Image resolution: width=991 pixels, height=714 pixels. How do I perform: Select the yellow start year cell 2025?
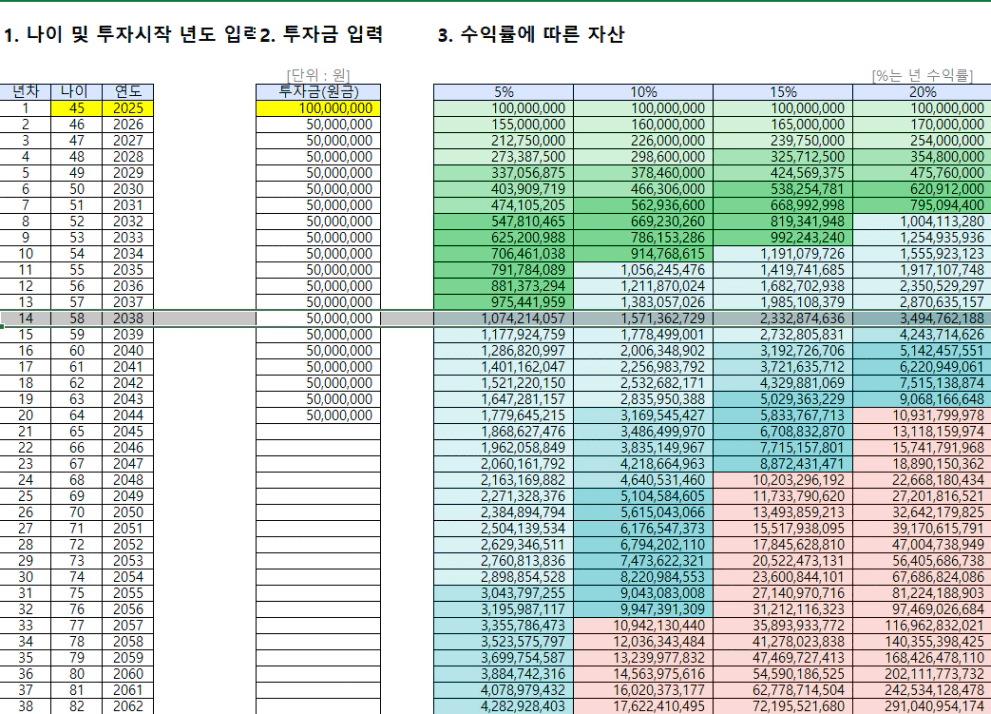pyautogui.click(x=128, y=108)
